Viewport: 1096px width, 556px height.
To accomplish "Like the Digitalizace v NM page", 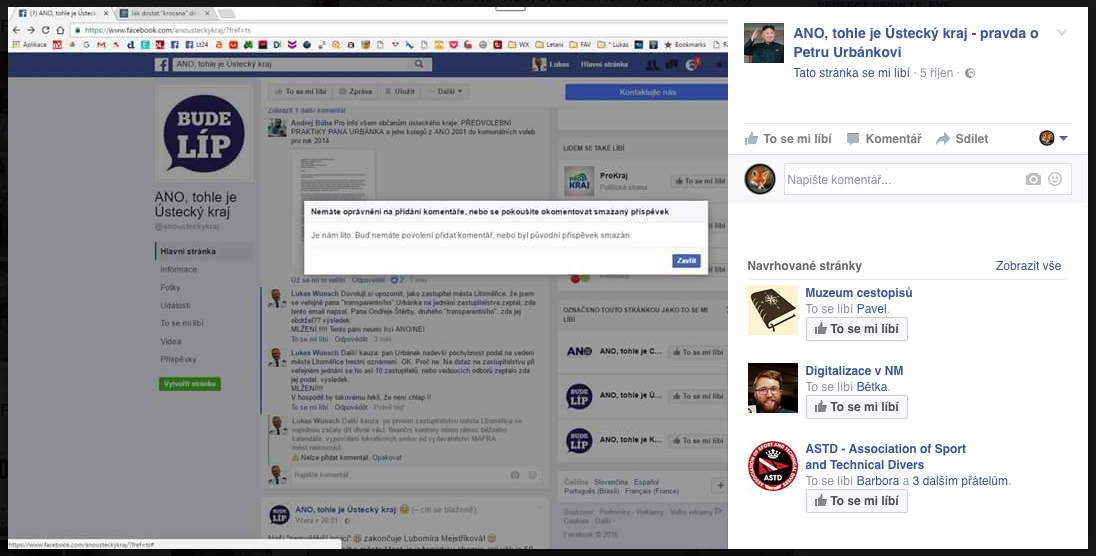I will tap(857, 407).
